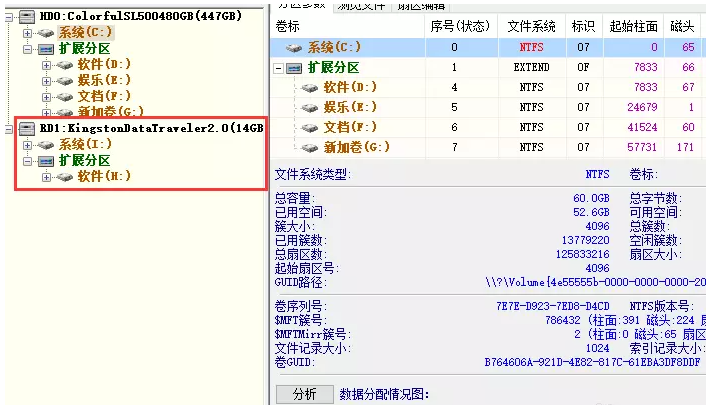Expand the 文档(F:) tree node
This screenshot has width=715, height=405.
pos(47,97)
